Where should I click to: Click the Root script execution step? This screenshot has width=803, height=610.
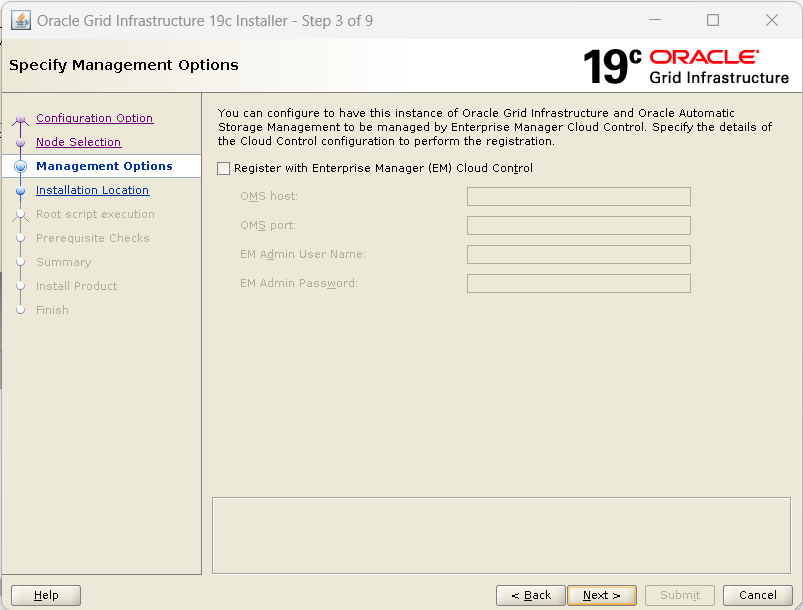point(95,214)
